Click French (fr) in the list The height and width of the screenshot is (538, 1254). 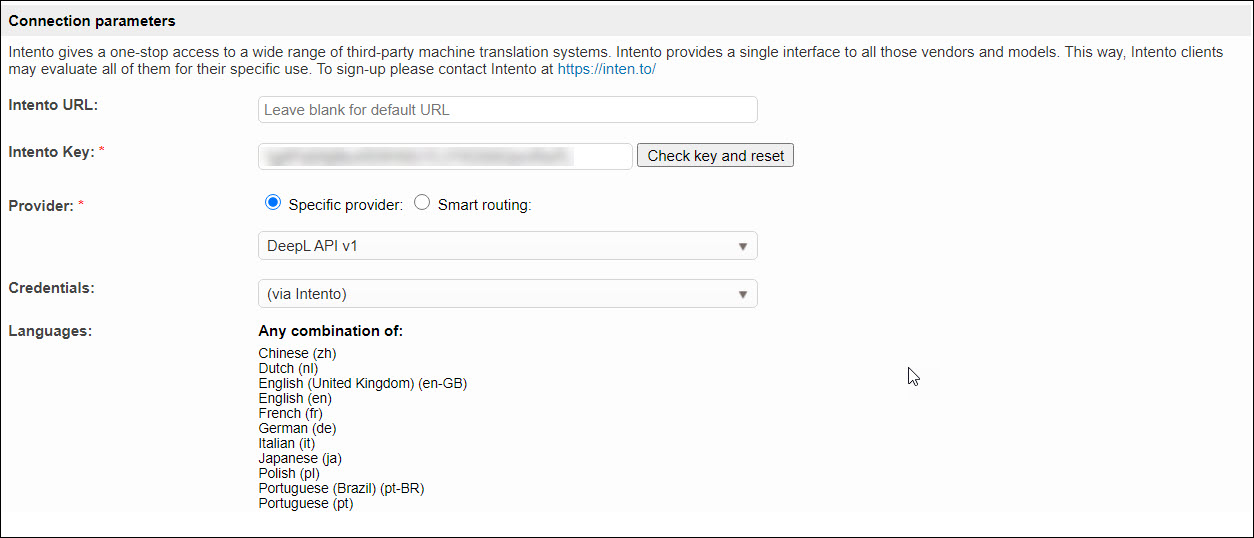click(x=290, y=413)
